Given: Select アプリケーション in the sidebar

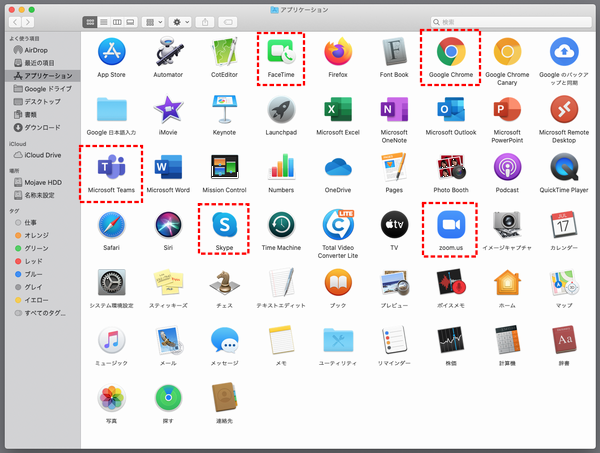Looking at the screenshot, I should 42,76.
